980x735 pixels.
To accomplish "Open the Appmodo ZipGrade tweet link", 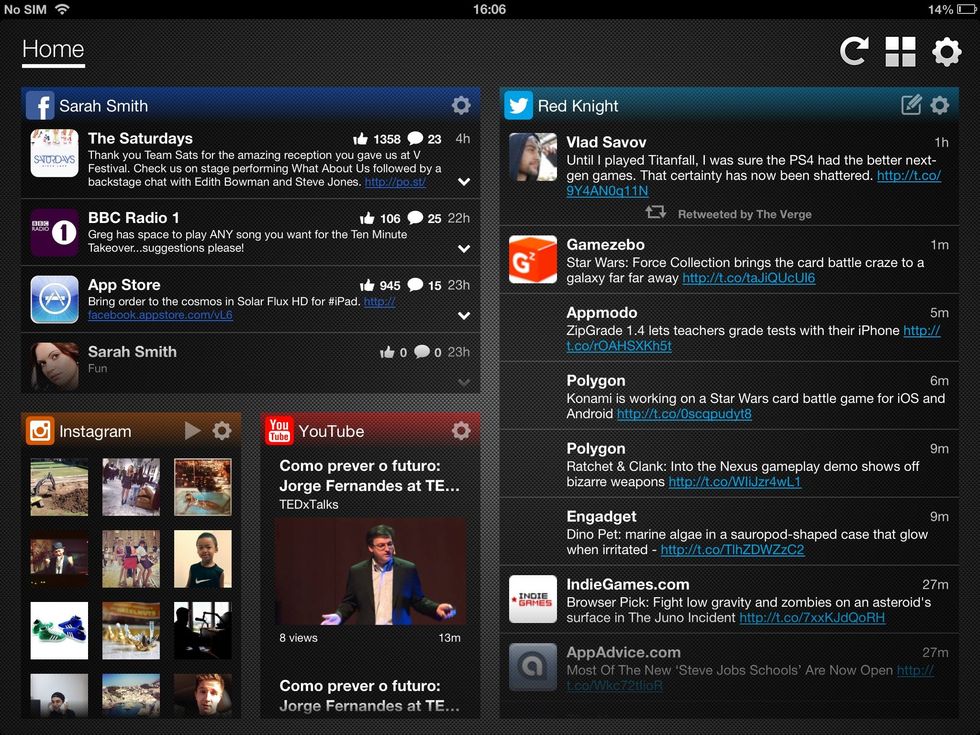I will 619,346.
